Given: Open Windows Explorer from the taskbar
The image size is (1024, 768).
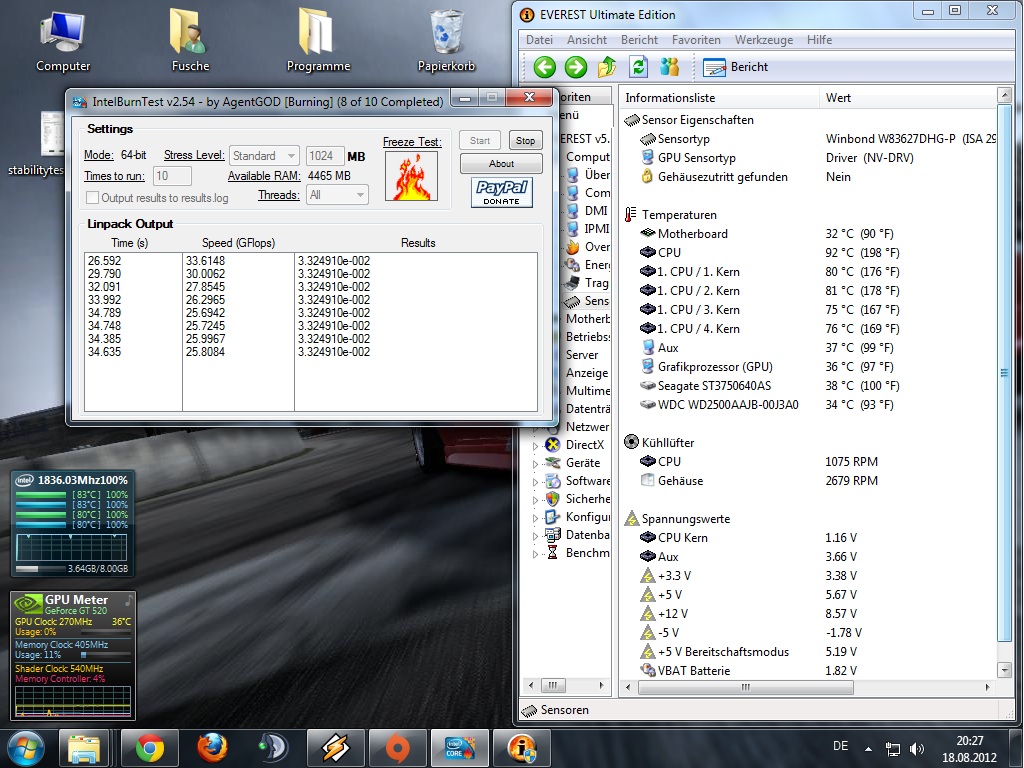Looking at the screenshot, I should 84,748.
